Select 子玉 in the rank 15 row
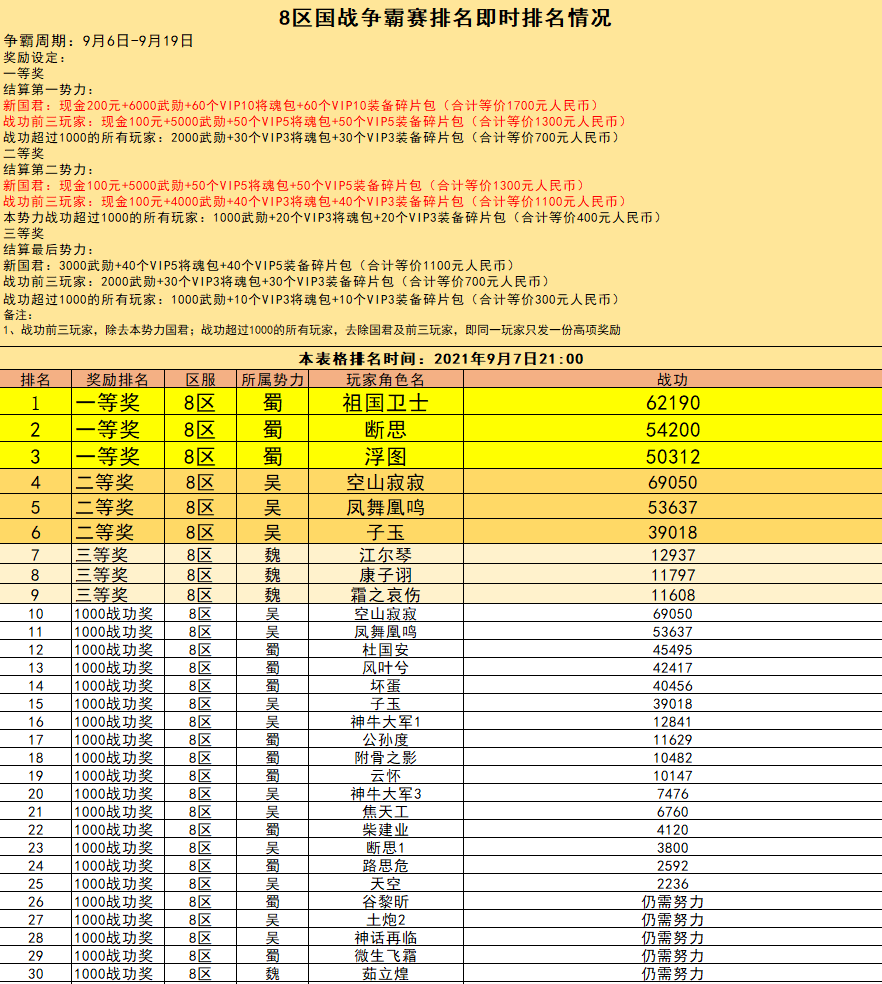The image size is (882, 984). point(385,704)
